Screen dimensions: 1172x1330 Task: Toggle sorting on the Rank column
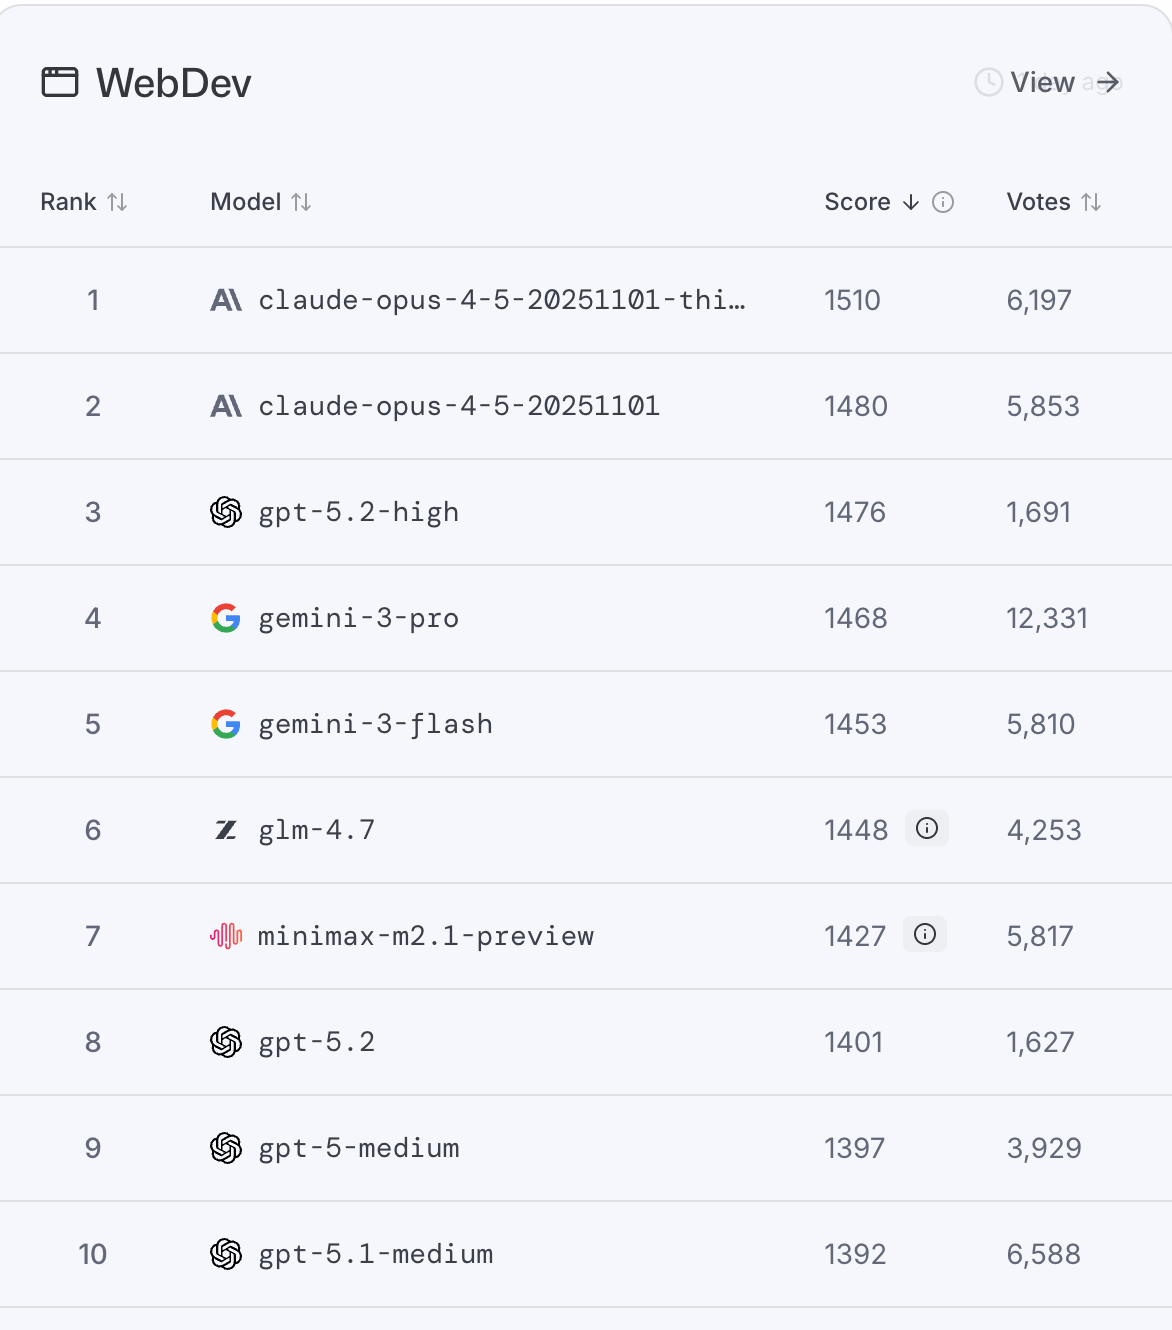pos(118,202)
